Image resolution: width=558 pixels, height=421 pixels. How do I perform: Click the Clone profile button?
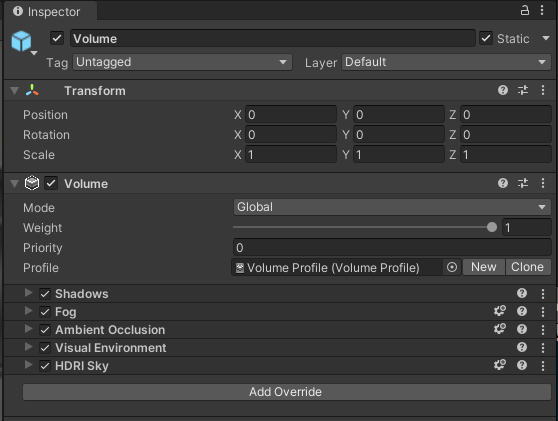coord(527,267)
